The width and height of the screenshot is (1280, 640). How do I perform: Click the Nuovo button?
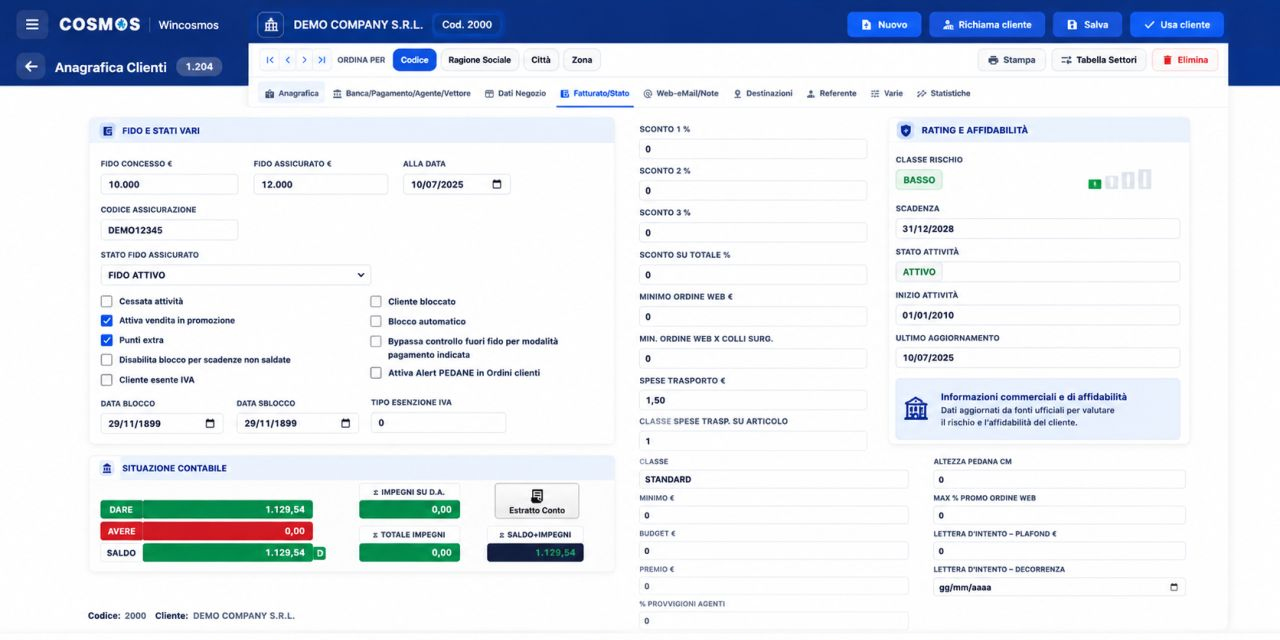884,24
